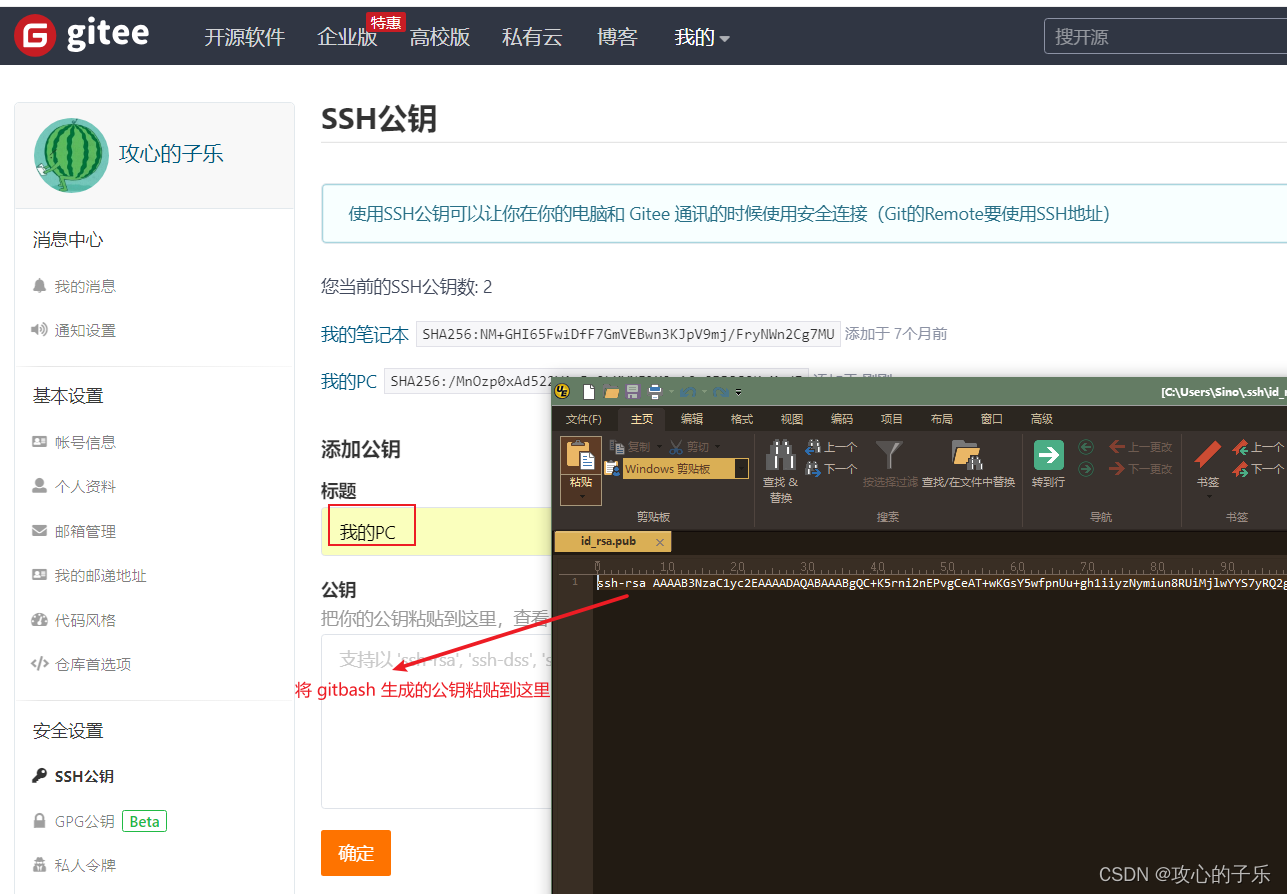
Task: Open 博客 in Gitee navigation
Action: pyautogui.click(x=617, y=37)
